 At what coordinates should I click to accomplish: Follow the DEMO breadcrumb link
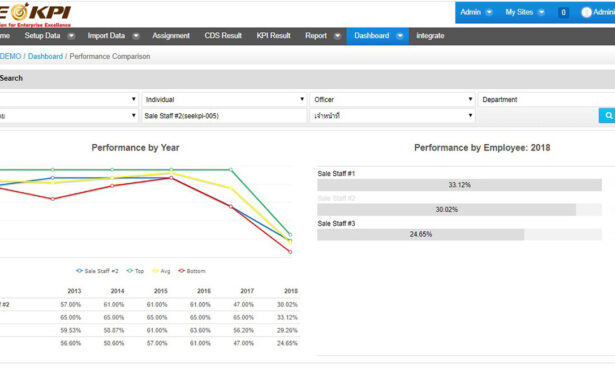(11, 56)
